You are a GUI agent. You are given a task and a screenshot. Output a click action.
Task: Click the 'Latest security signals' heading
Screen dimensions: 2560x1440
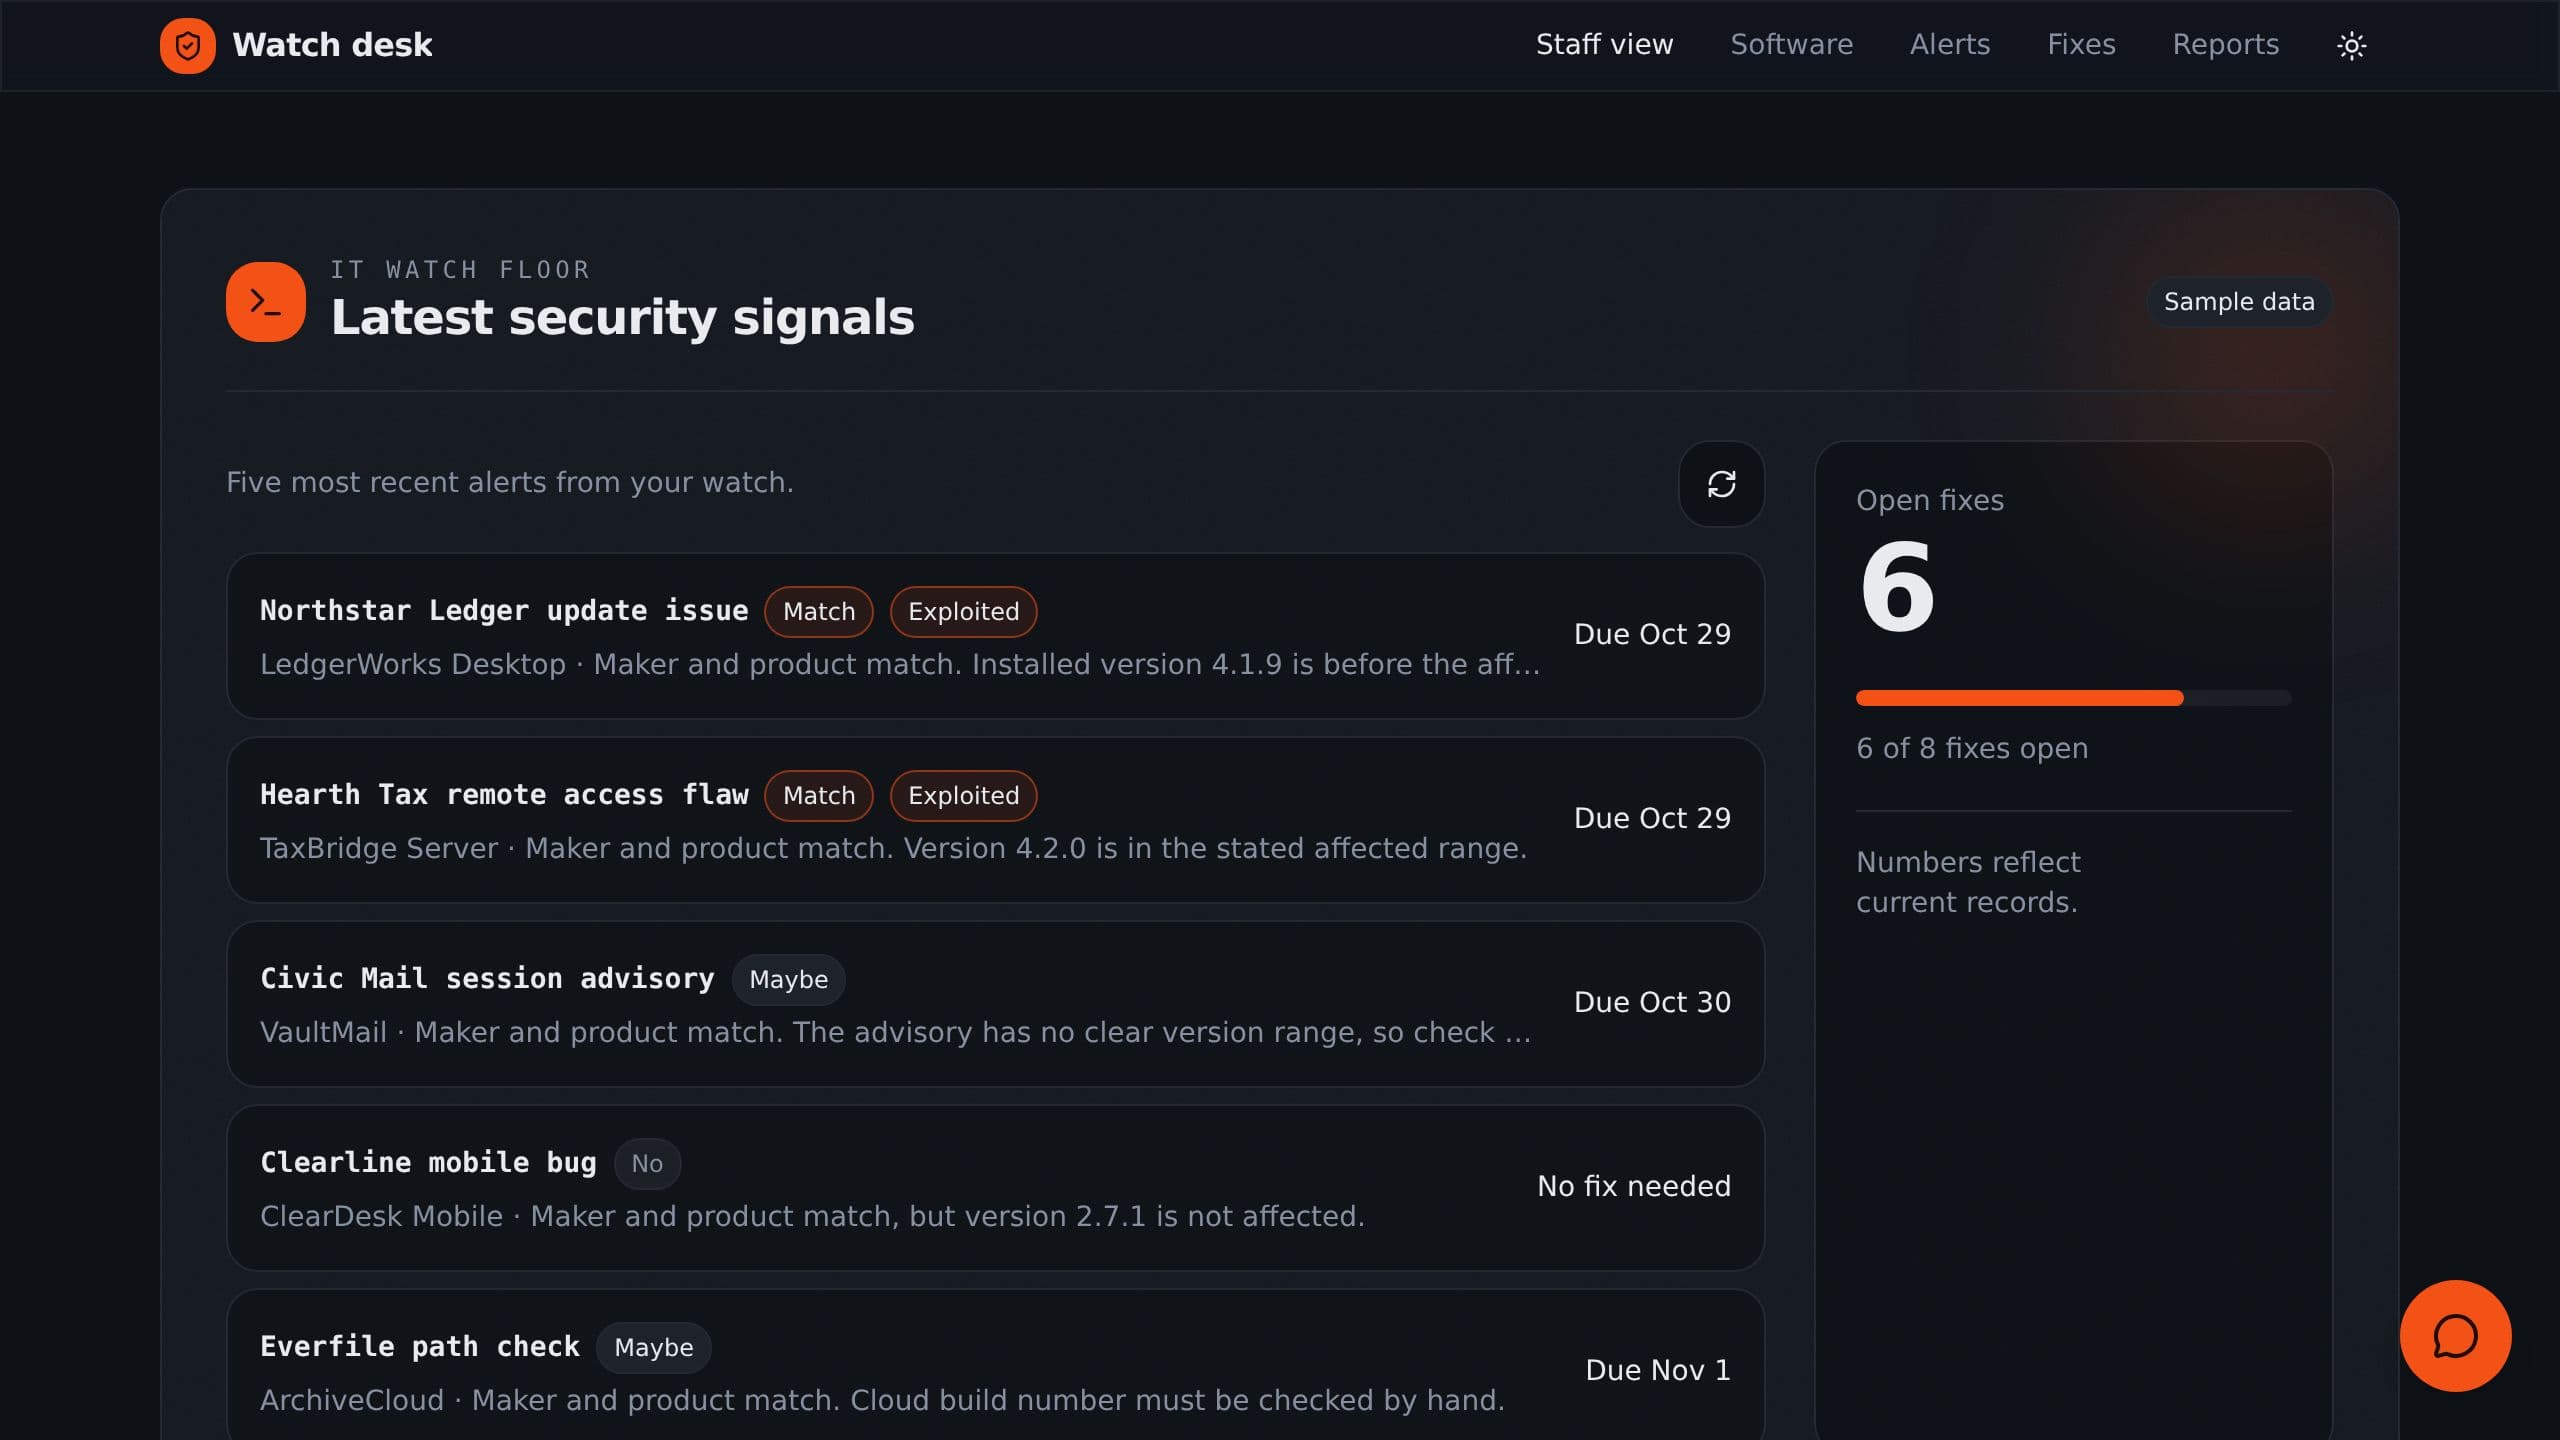click(x=622, y=317)
